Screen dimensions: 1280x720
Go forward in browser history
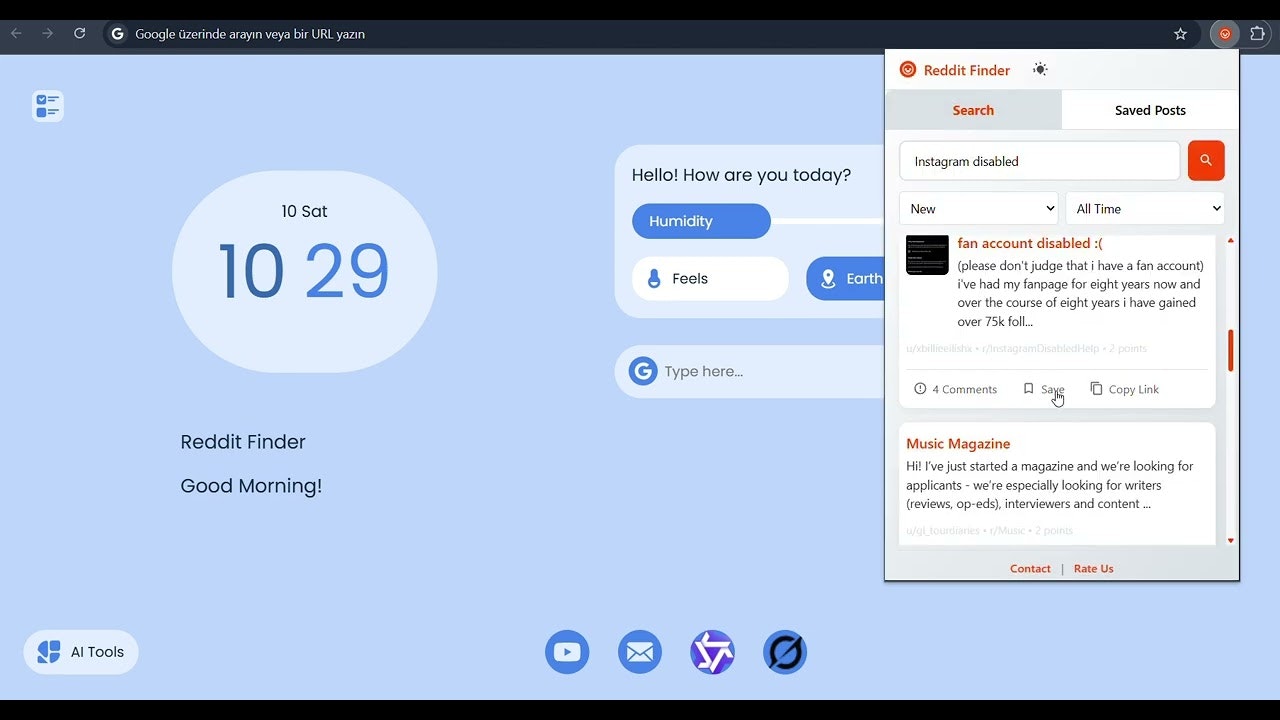pos(47,33)
